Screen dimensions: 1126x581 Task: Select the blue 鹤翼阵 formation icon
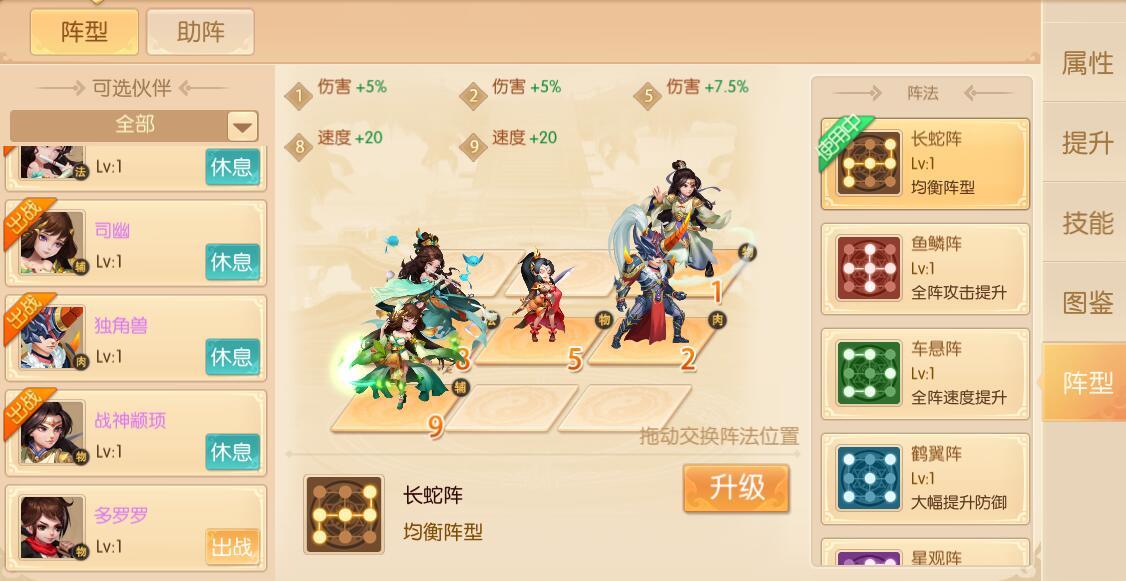click(869, 478)
